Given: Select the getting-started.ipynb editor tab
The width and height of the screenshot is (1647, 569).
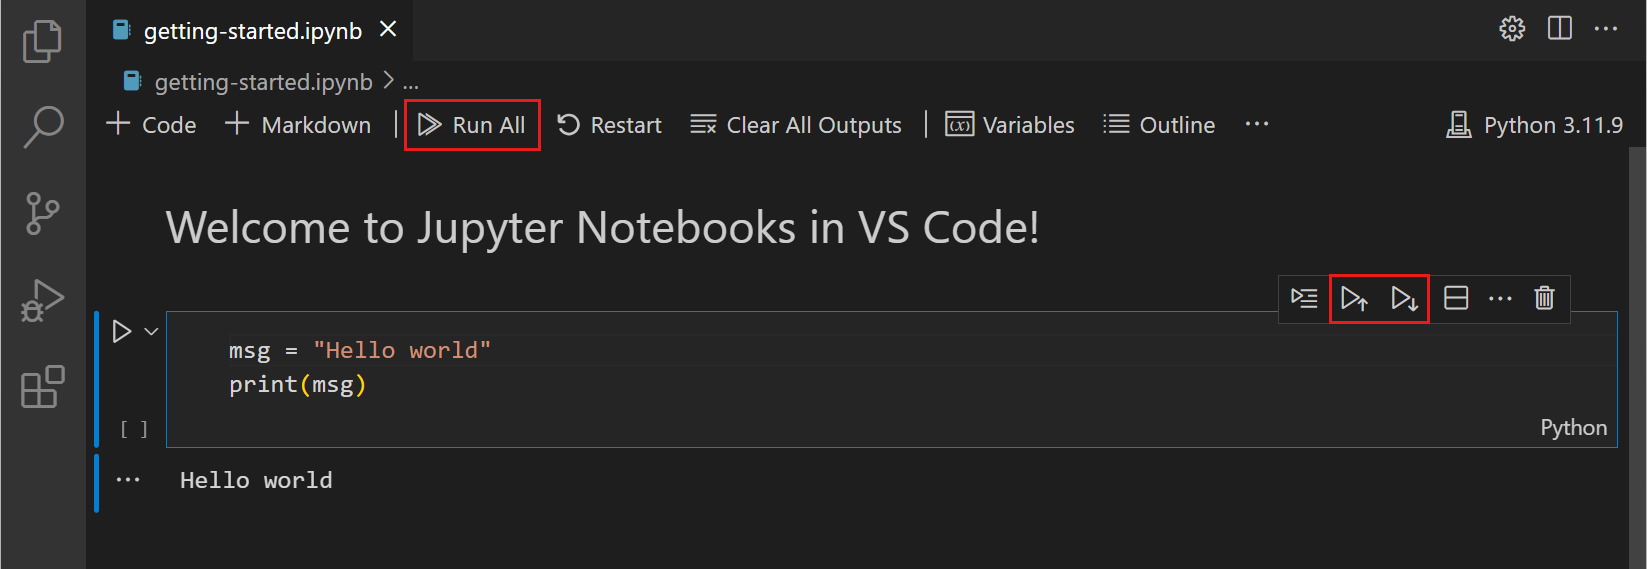Looking at the screenshot, I should tap(252, 31).
